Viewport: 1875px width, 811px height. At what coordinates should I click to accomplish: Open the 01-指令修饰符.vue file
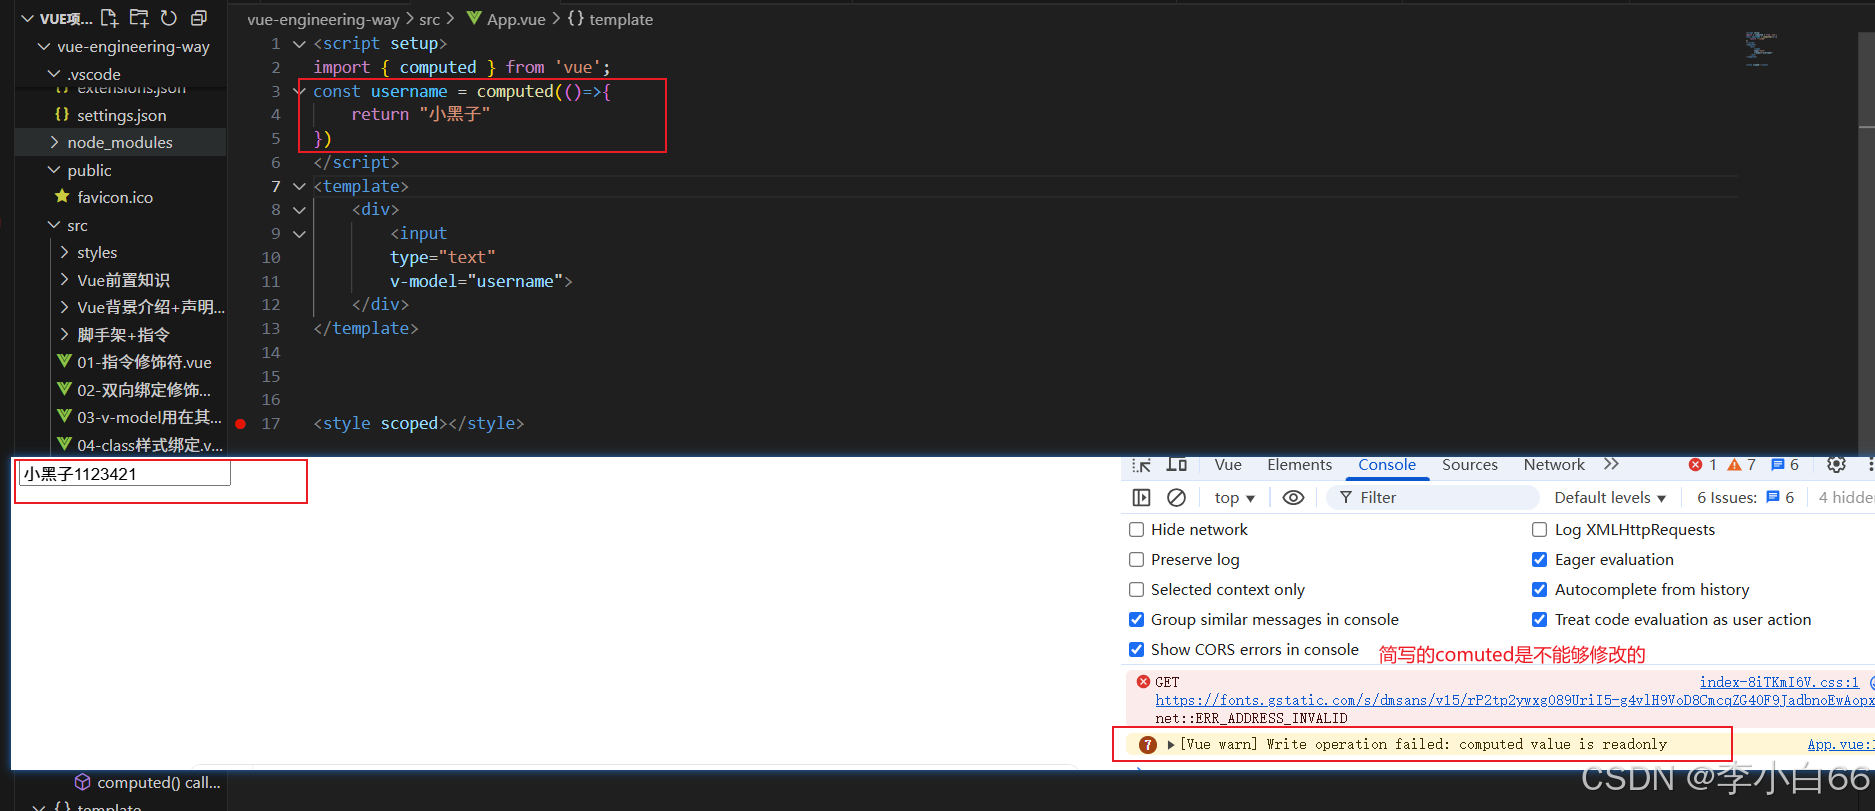point(144,362)
